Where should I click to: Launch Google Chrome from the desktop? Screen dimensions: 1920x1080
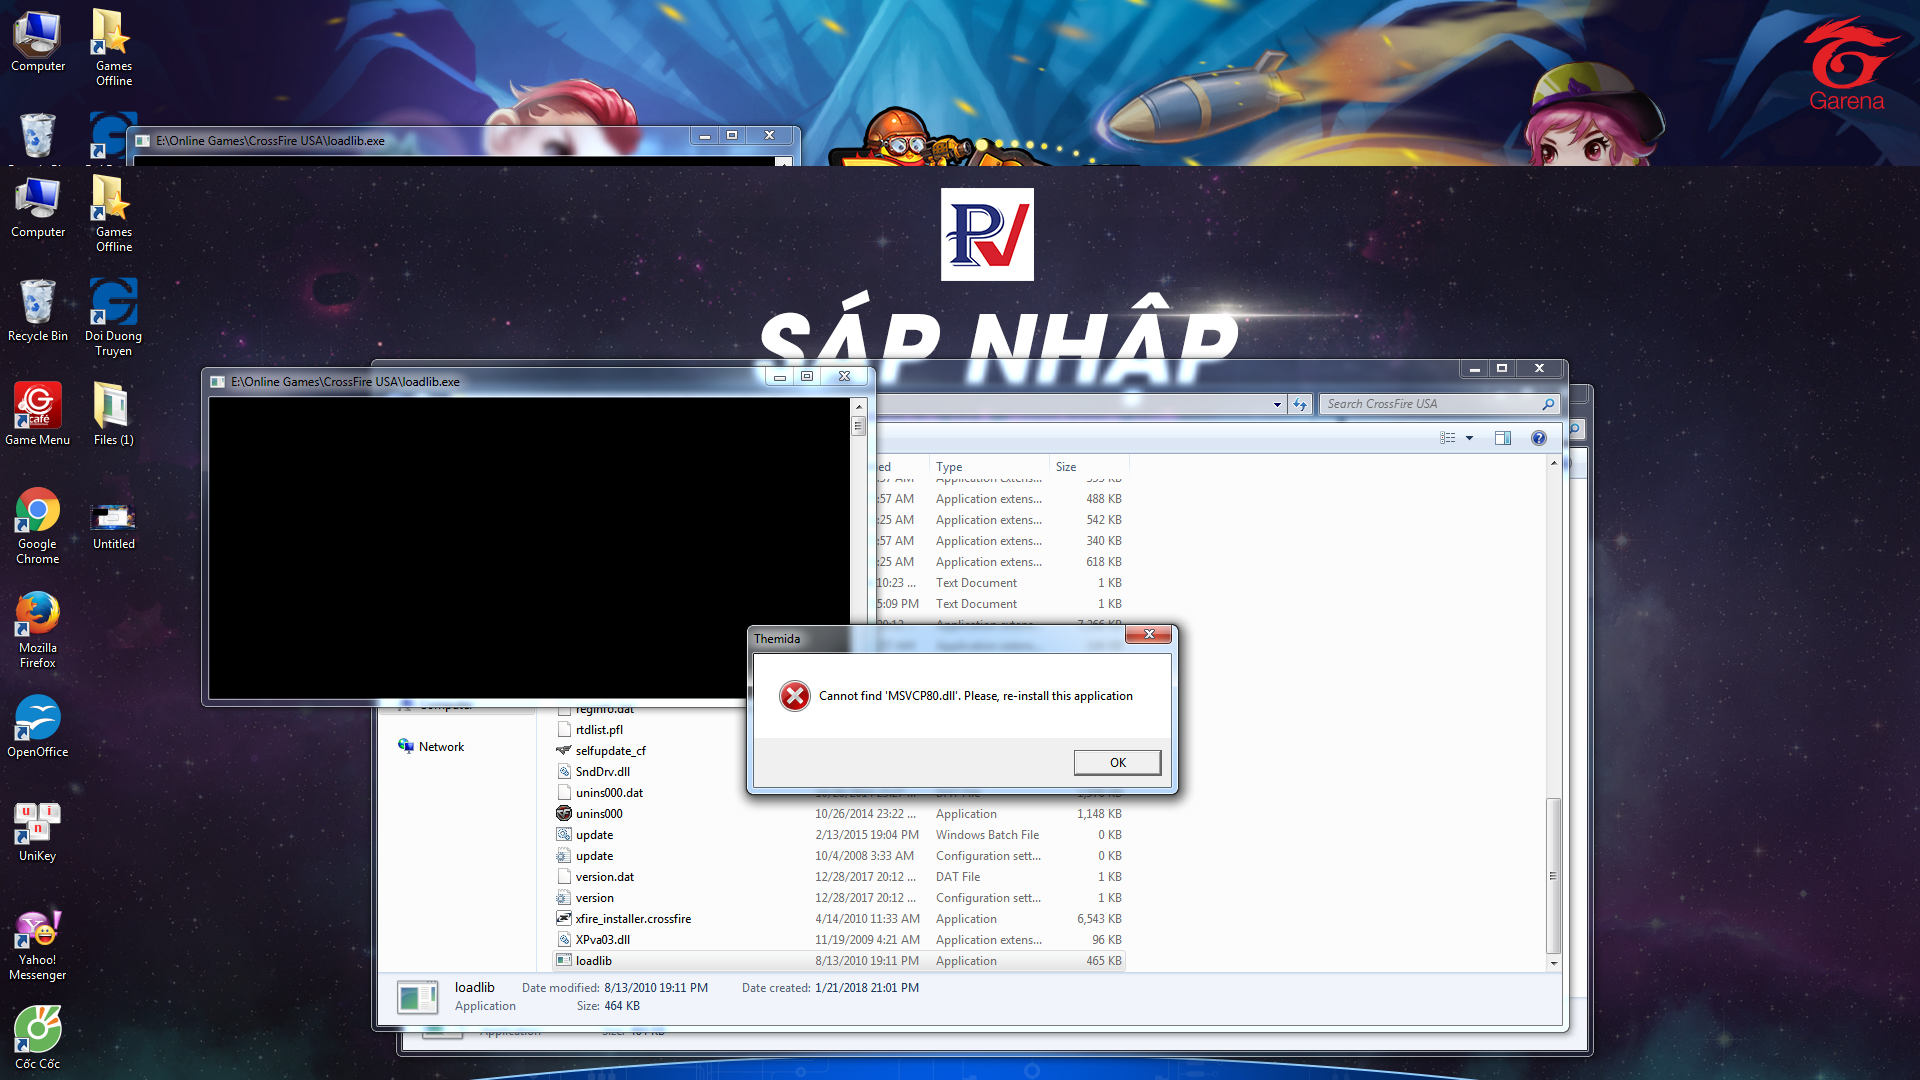[x=37, y=525]
